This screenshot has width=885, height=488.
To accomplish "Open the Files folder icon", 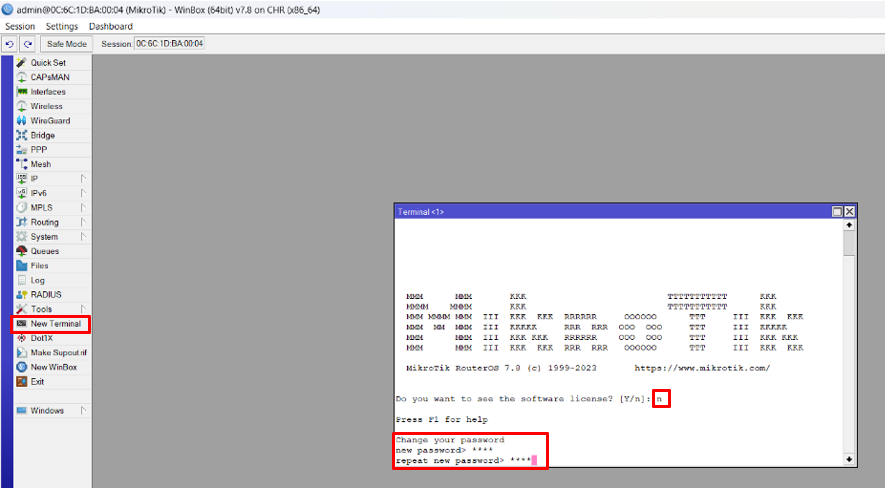I will (22, 266).
